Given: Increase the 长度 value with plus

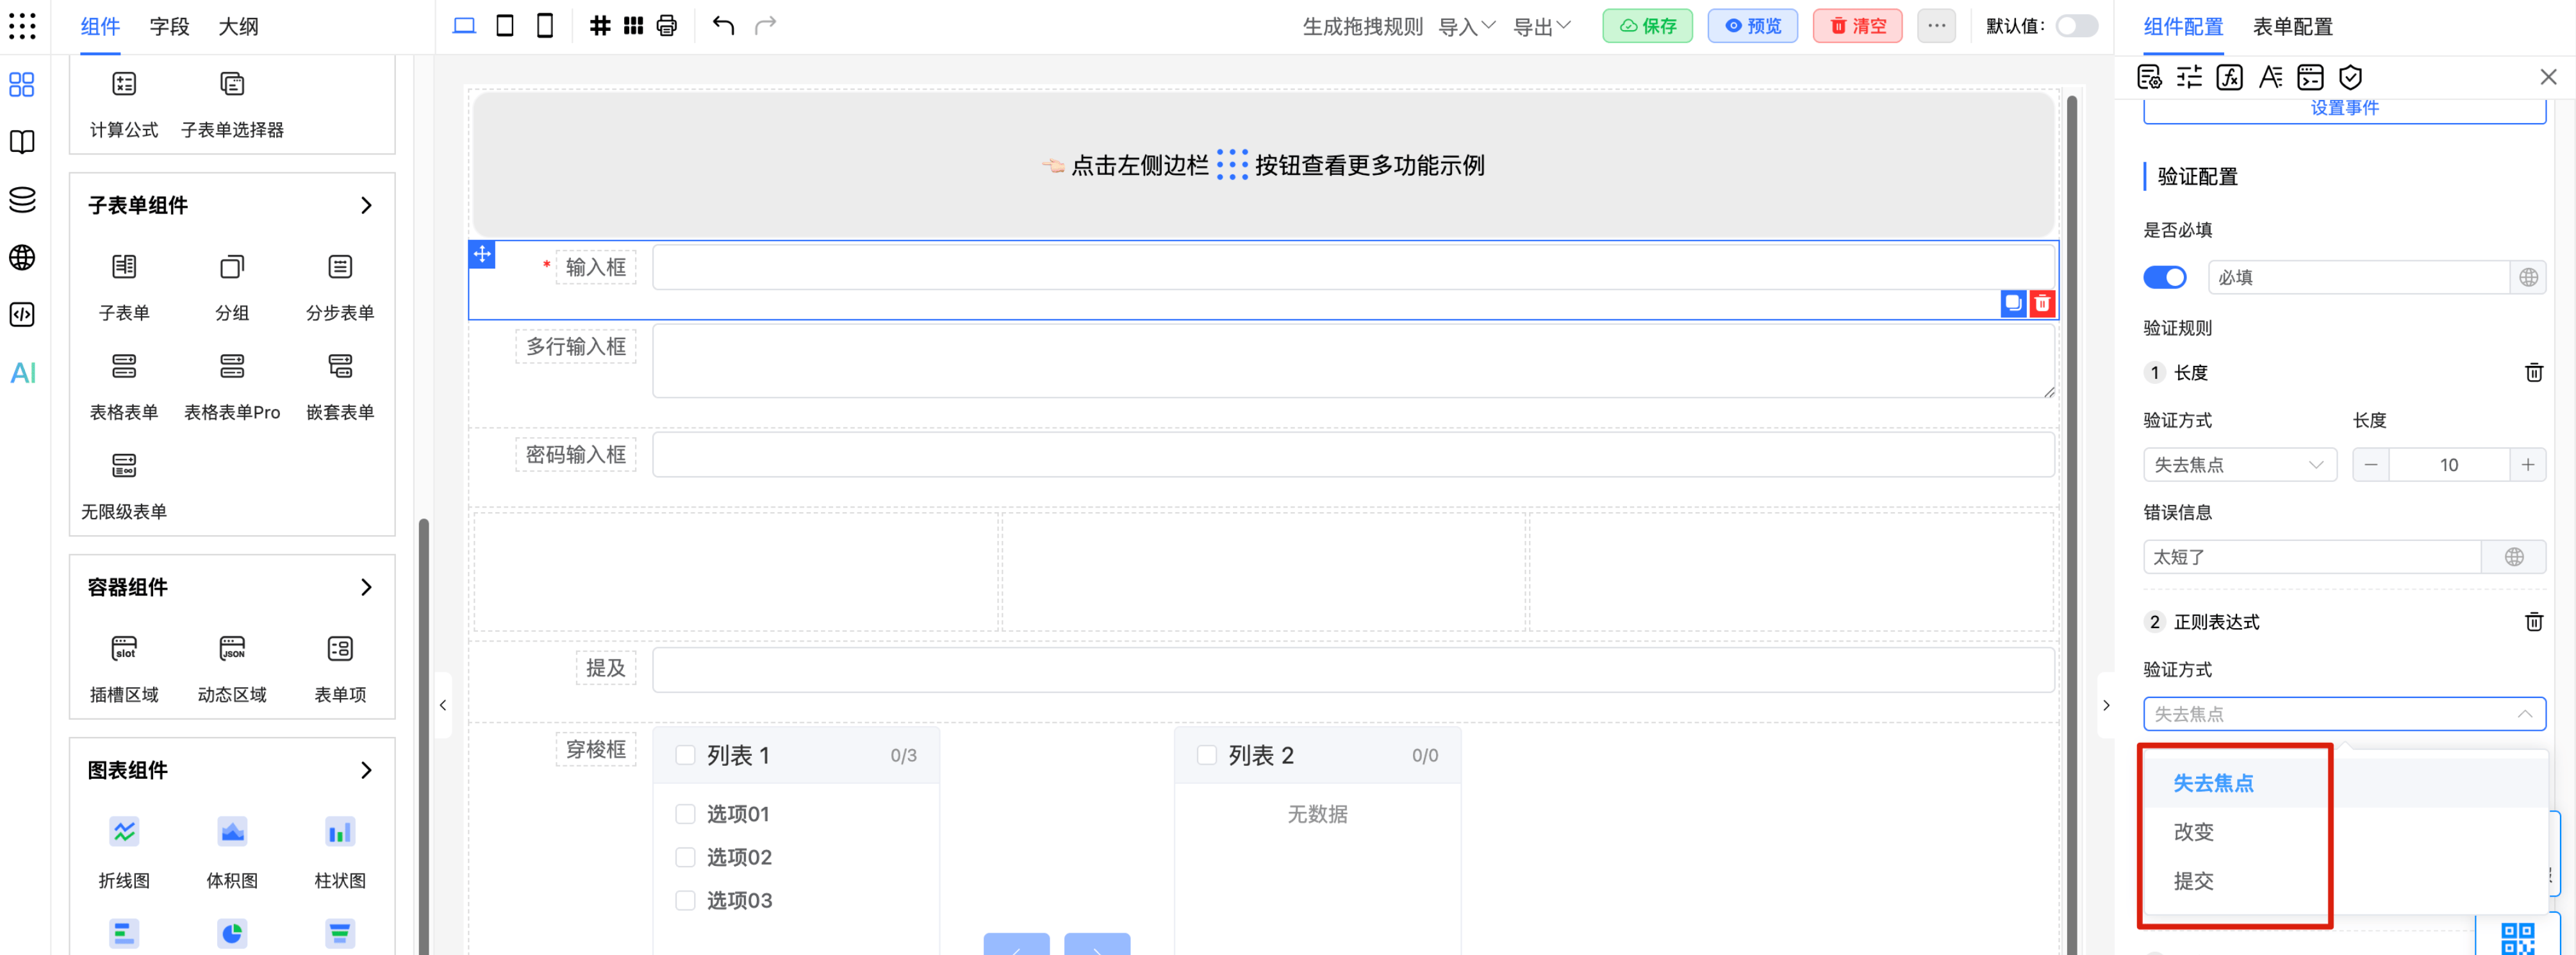Looking at the screenshot, I should click(2527, 465).
